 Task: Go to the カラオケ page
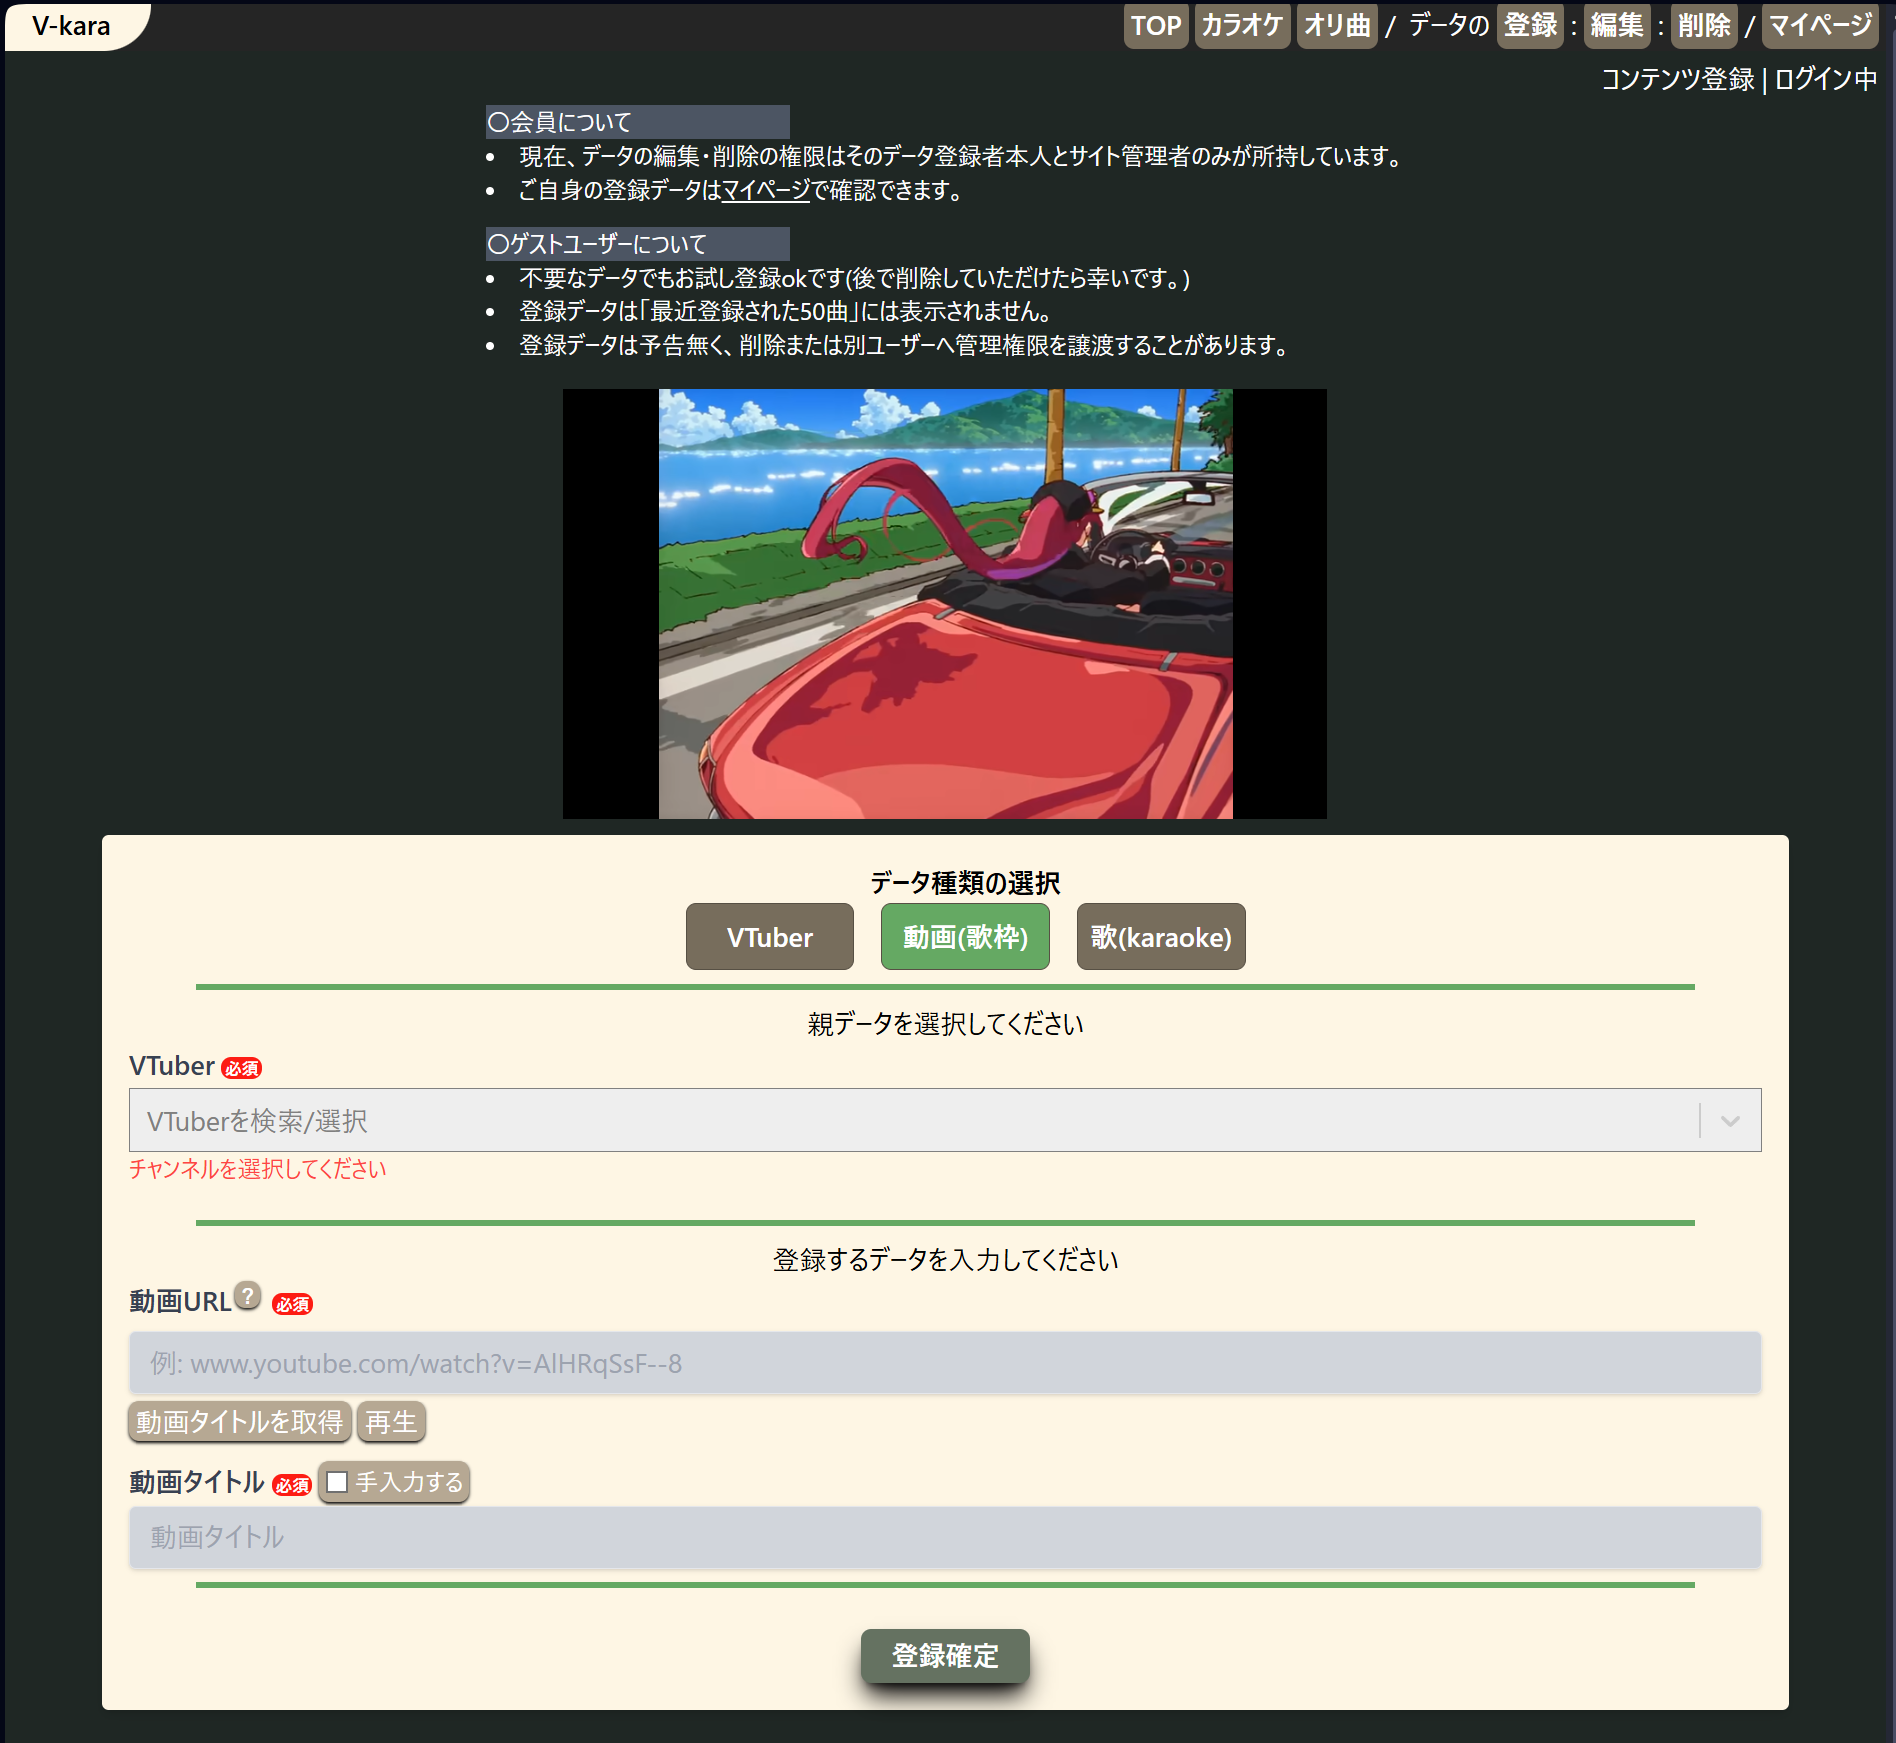pyautogui.click(x=1242, y=26)
